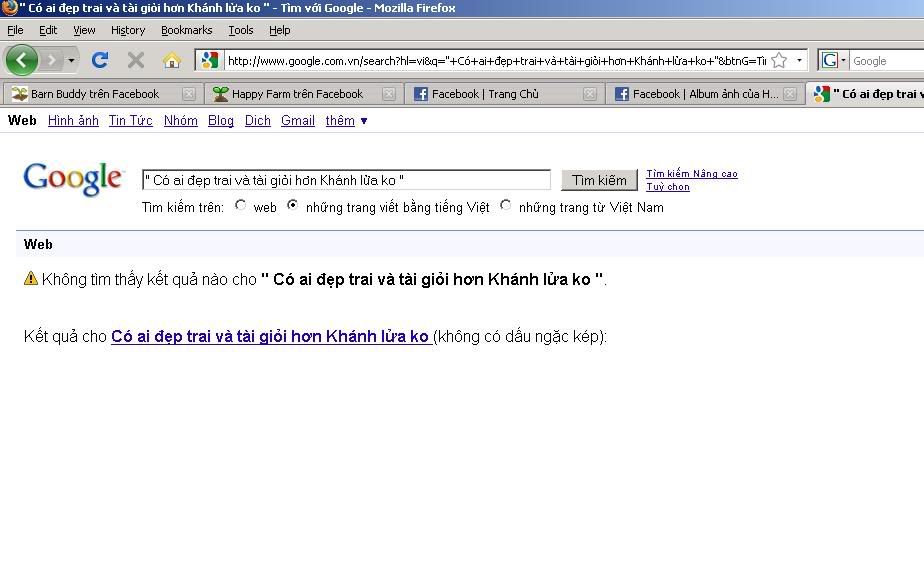Select the active Có ai đẹp trai tab
Image resolution: width=924 pixels, height=579 pixels.
click(x=866, y=94)
